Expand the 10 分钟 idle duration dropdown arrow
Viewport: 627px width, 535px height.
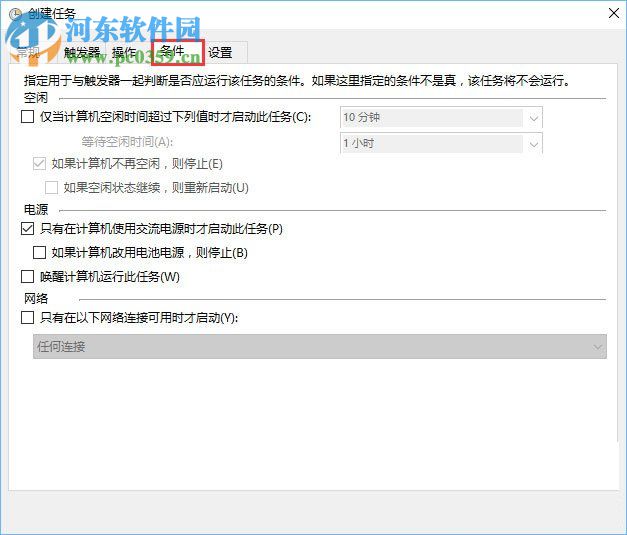pyautogui.click(x=533, y=118)
